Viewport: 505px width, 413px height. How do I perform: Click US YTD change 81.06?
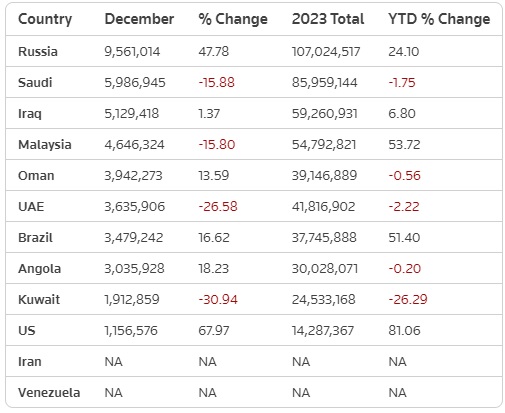(x=404, y=331)
